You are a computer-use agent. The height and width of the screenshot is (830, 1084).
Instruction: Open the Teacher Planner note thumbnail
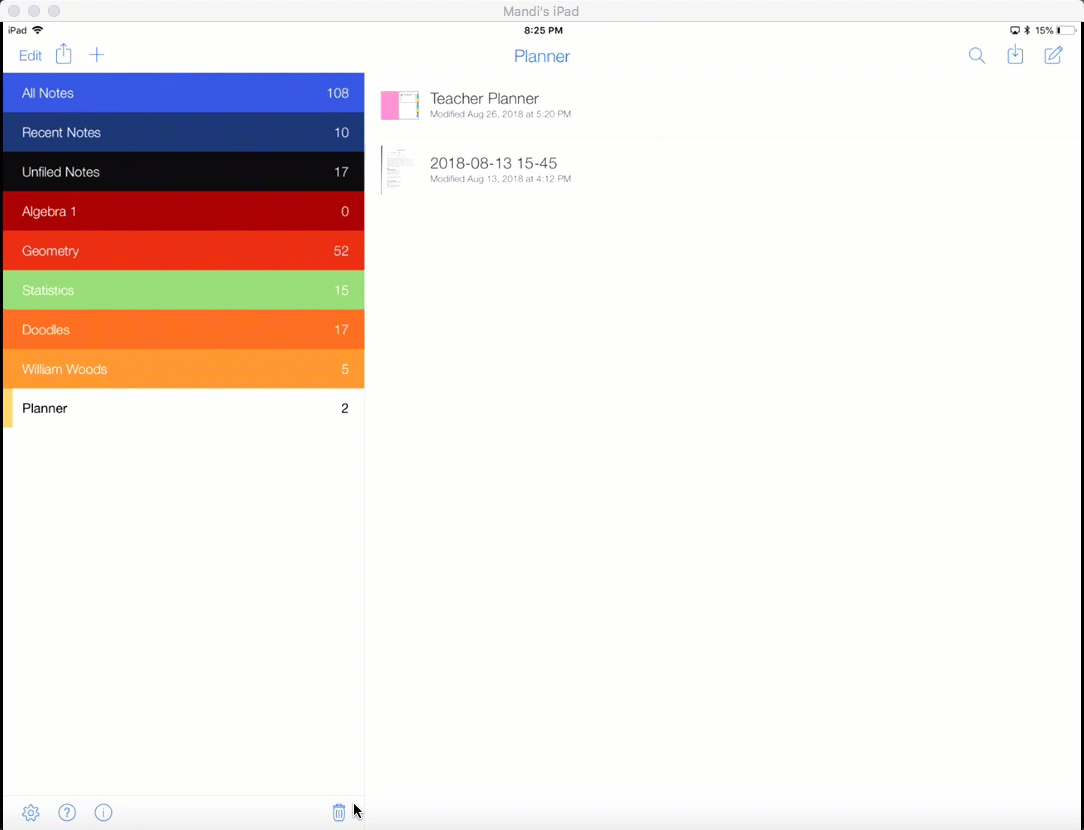coord(400,105)
